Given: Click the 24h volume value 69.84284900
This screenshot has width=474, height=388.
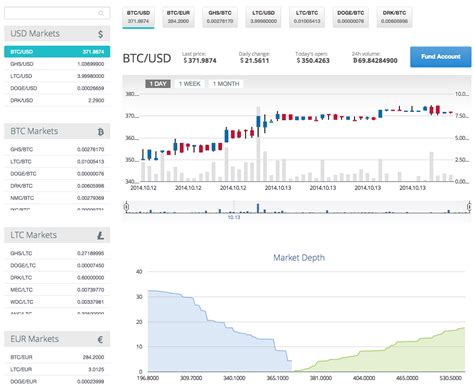Looking at the screenshot, I should tap(375, 61).
